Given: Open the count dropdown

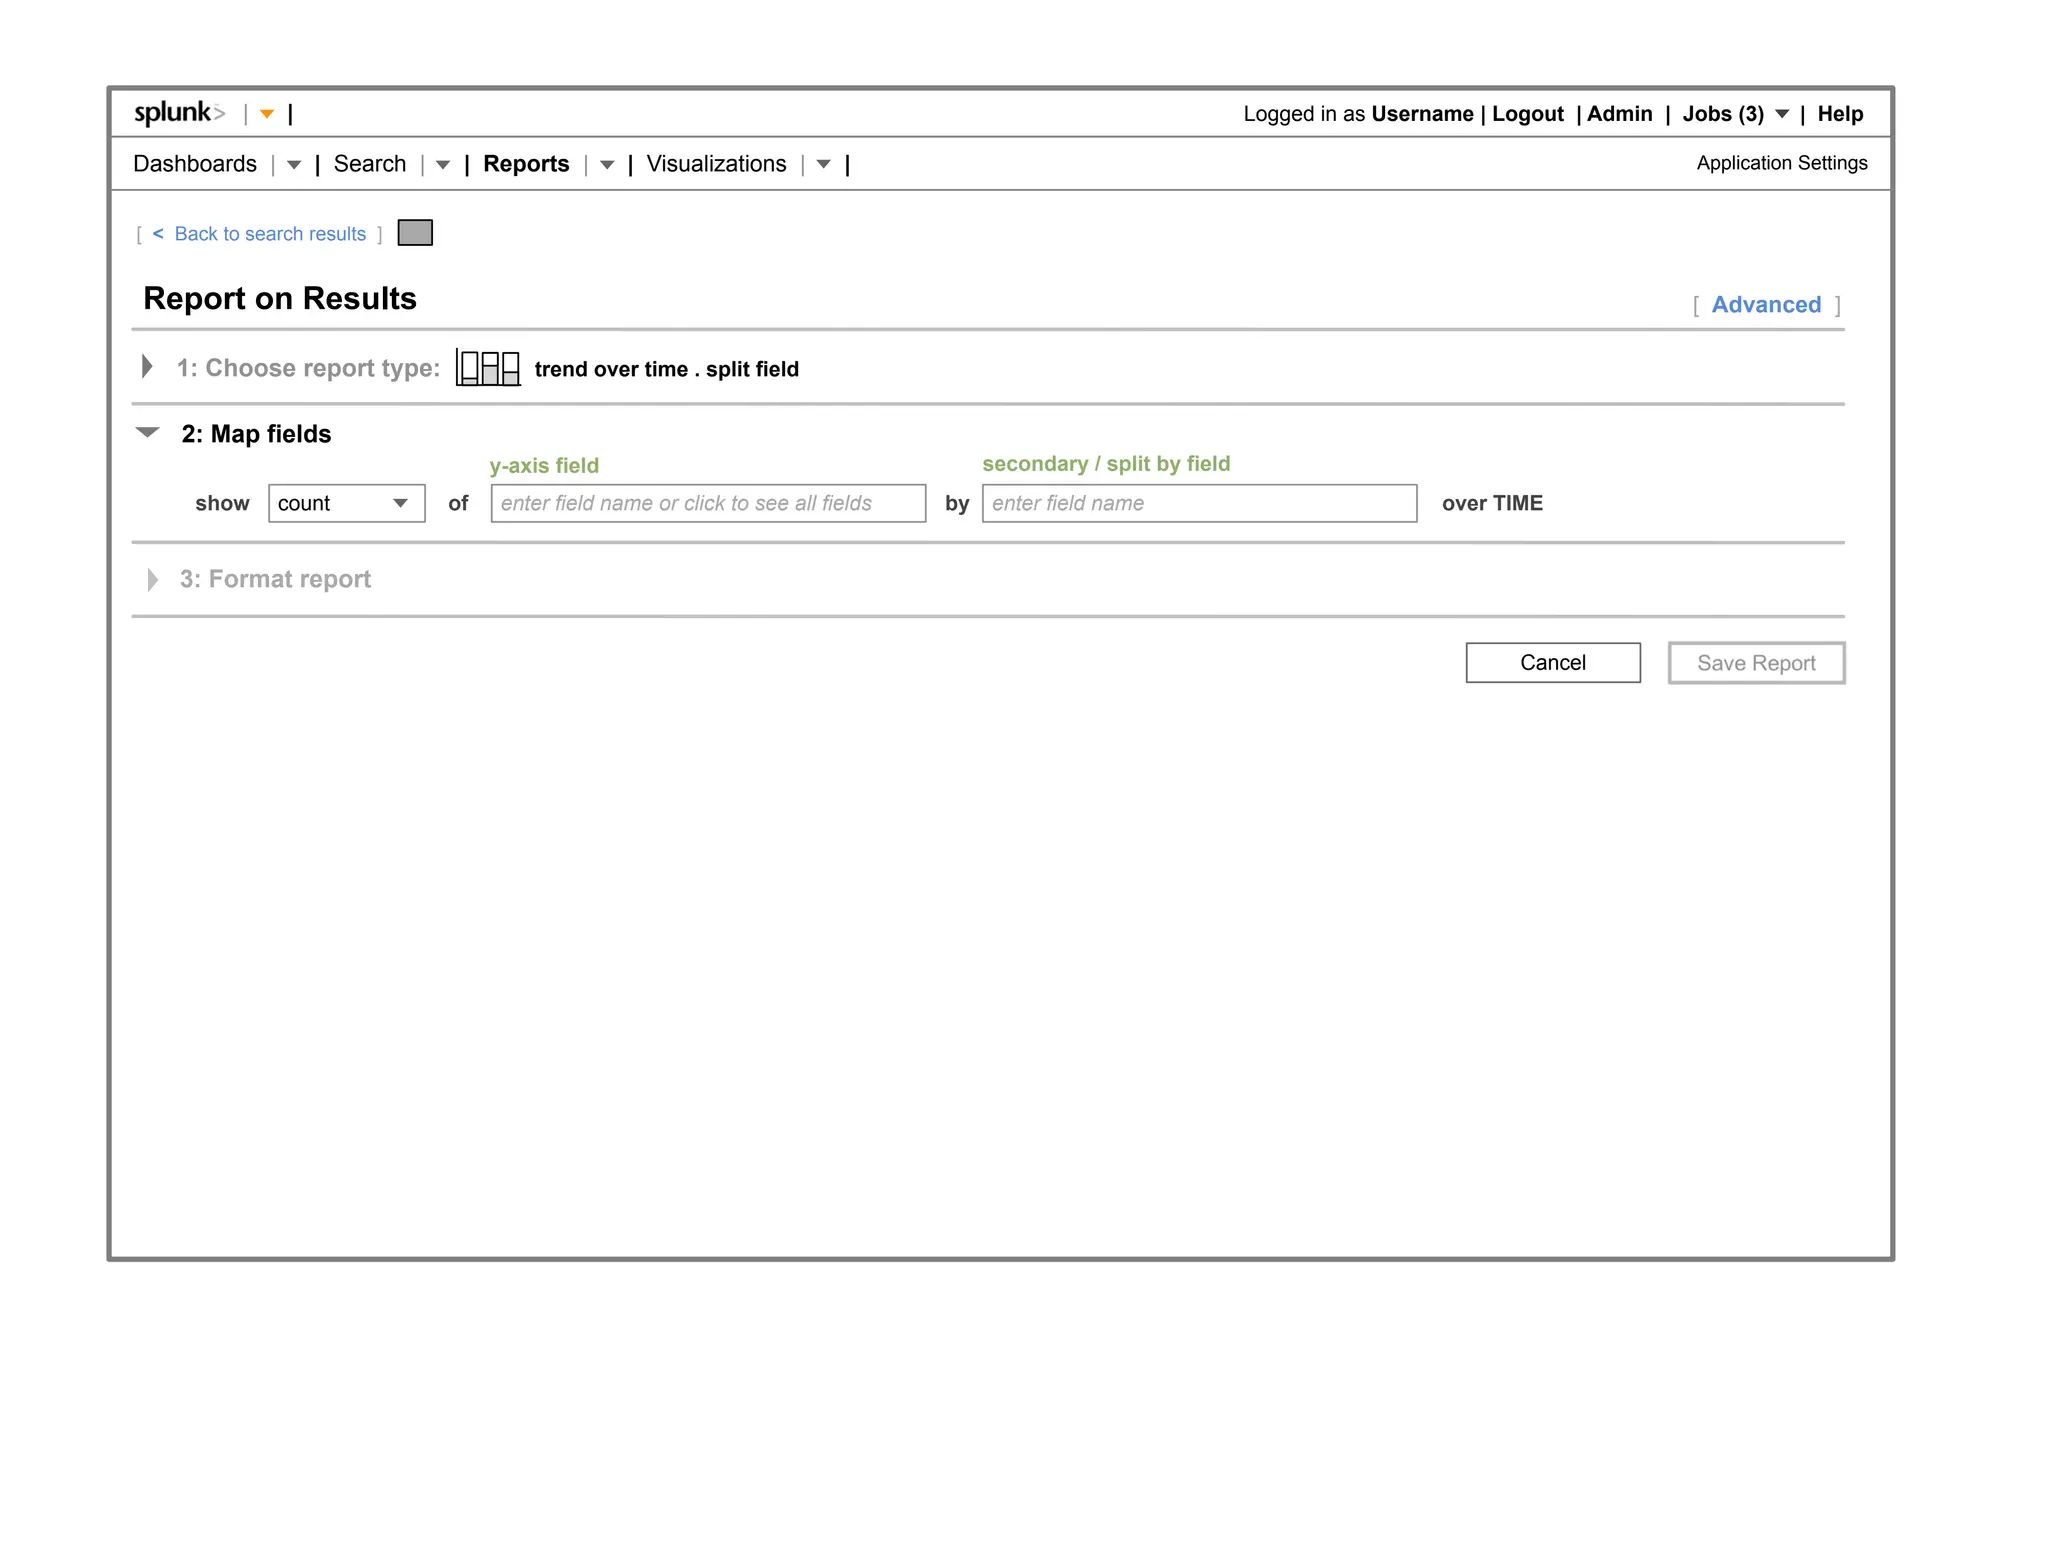Looking at the screenshot, I should [347, 503].
